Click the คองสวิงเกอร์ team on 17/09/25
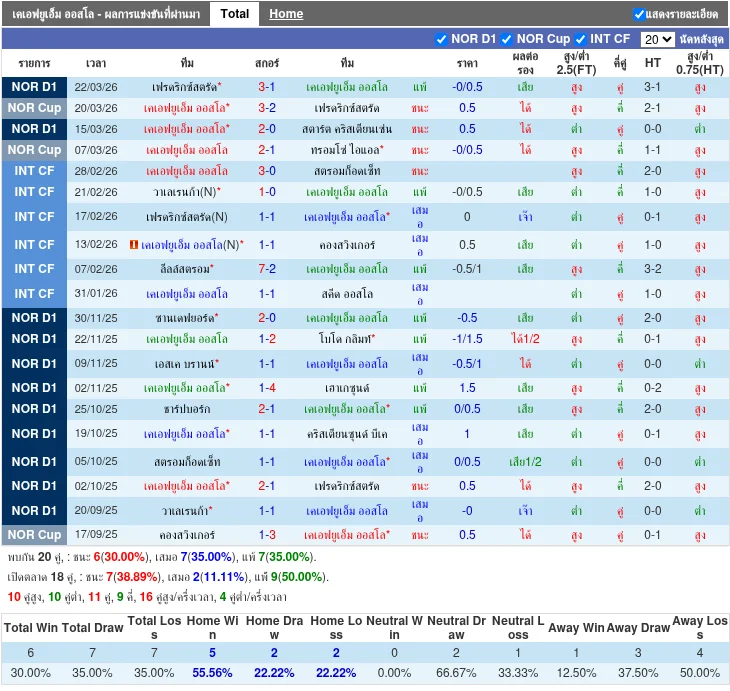The width and height of the screenshot is (730, 691). coord(187,535)
